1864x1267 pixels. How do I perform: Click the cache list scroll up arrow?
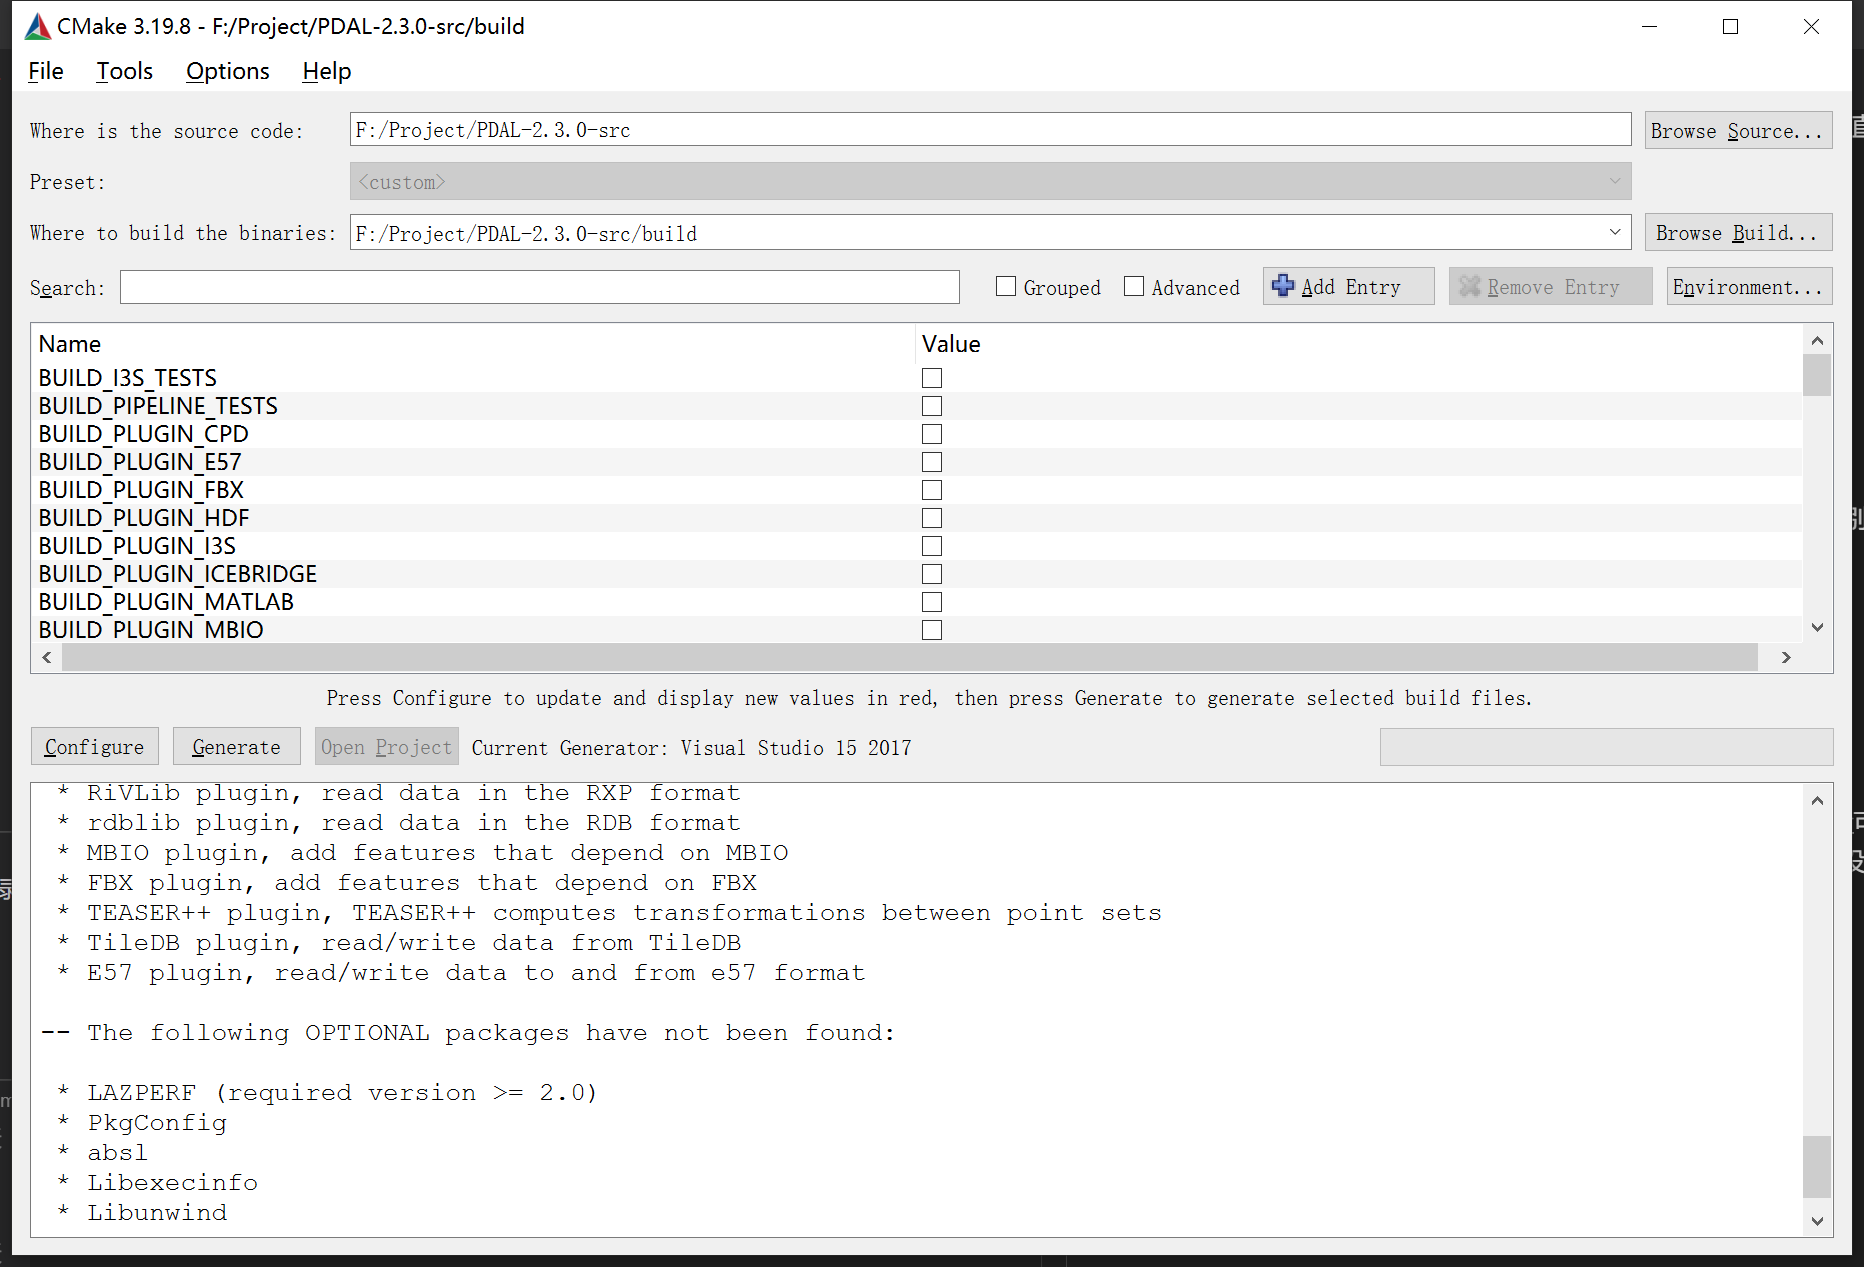tap(1817, 341)
